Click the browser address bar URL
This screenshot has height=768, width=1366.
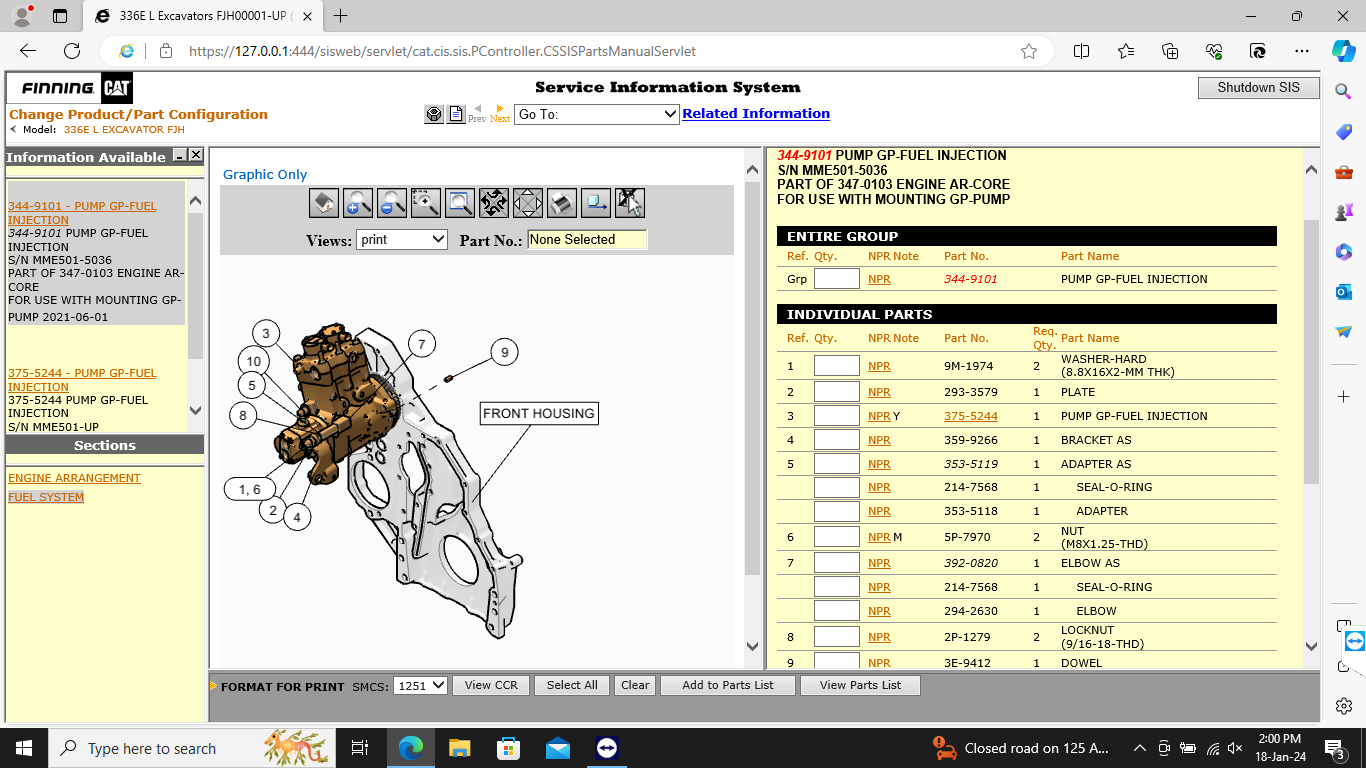pos(442,51)
